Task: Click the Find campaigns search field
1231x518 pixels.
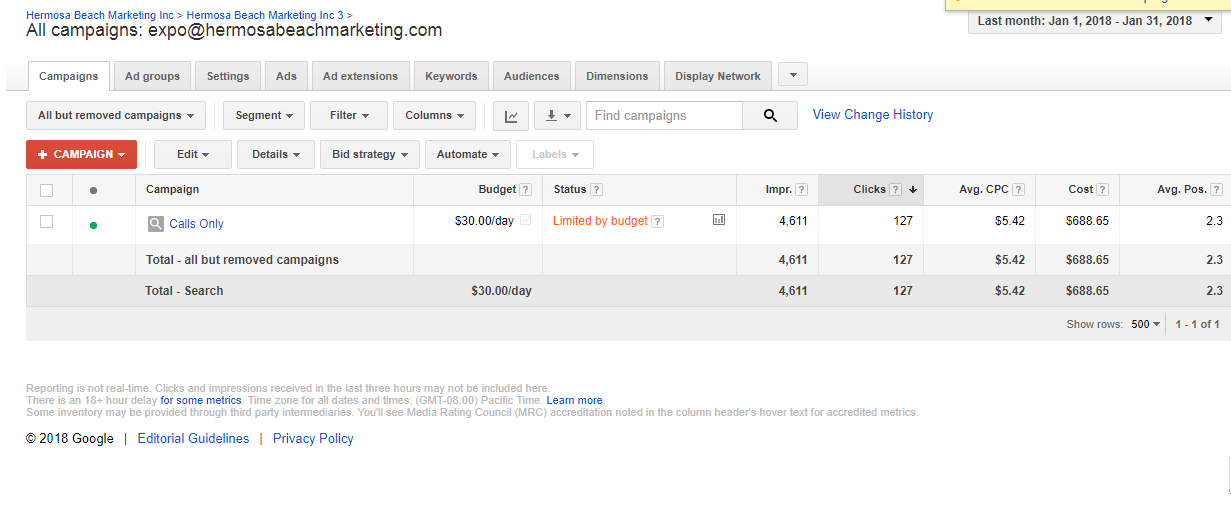Action: (x=664, y=116)
